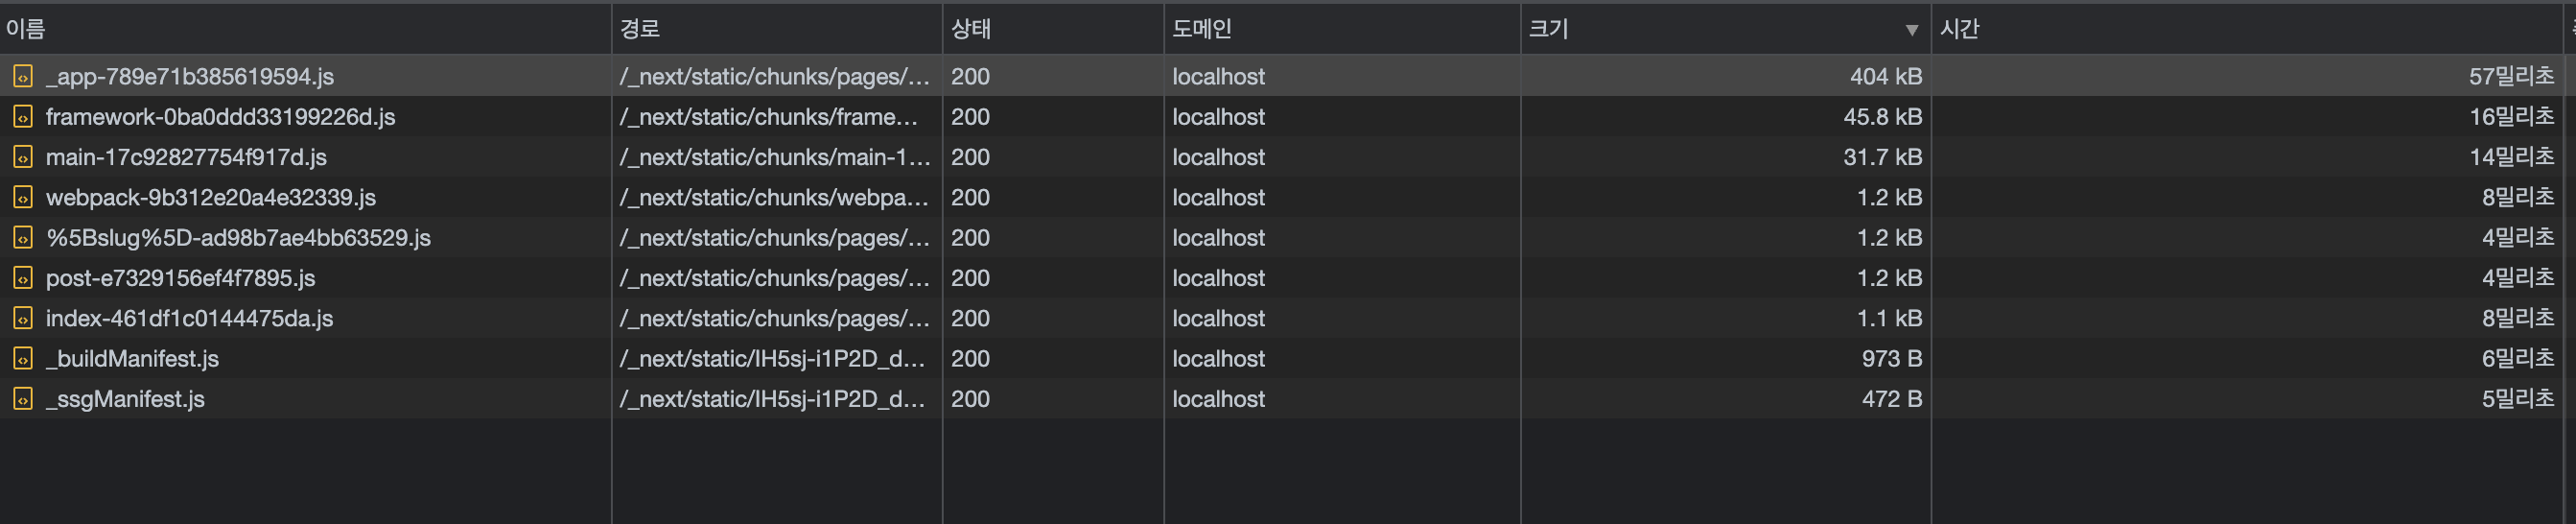Select the main-17c92827754f917d.js request name
Image resolution: width=2576 pixels, height=524 pixels.
click(x=186, y=157)
